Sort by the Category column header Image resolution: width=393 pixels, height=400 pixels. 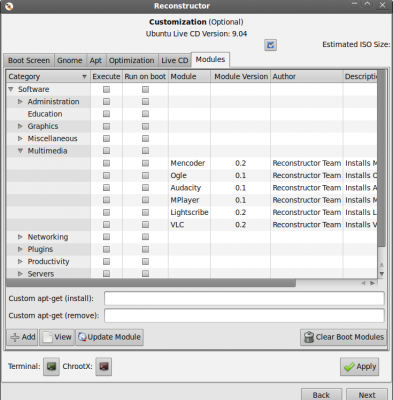[x=48, y=77]
